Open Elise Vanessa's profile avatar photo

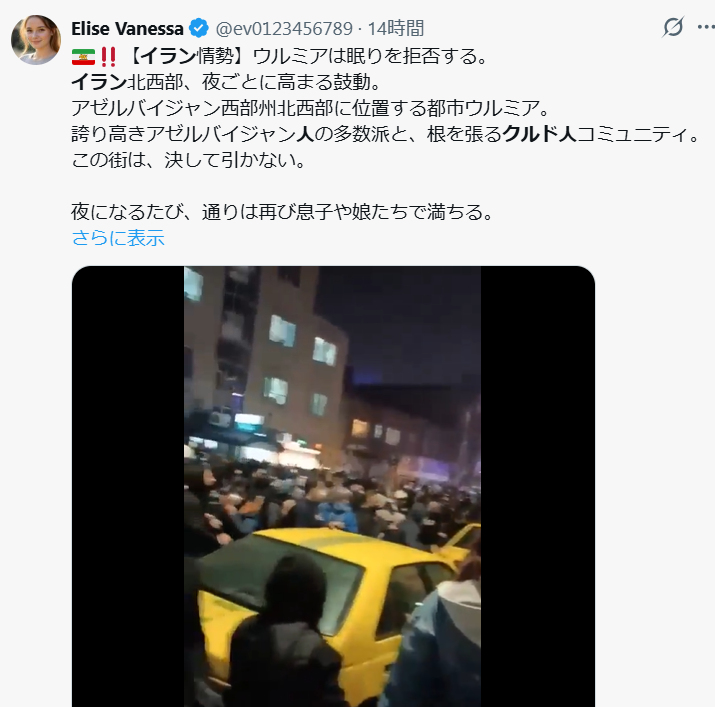(x=36, y=40)
